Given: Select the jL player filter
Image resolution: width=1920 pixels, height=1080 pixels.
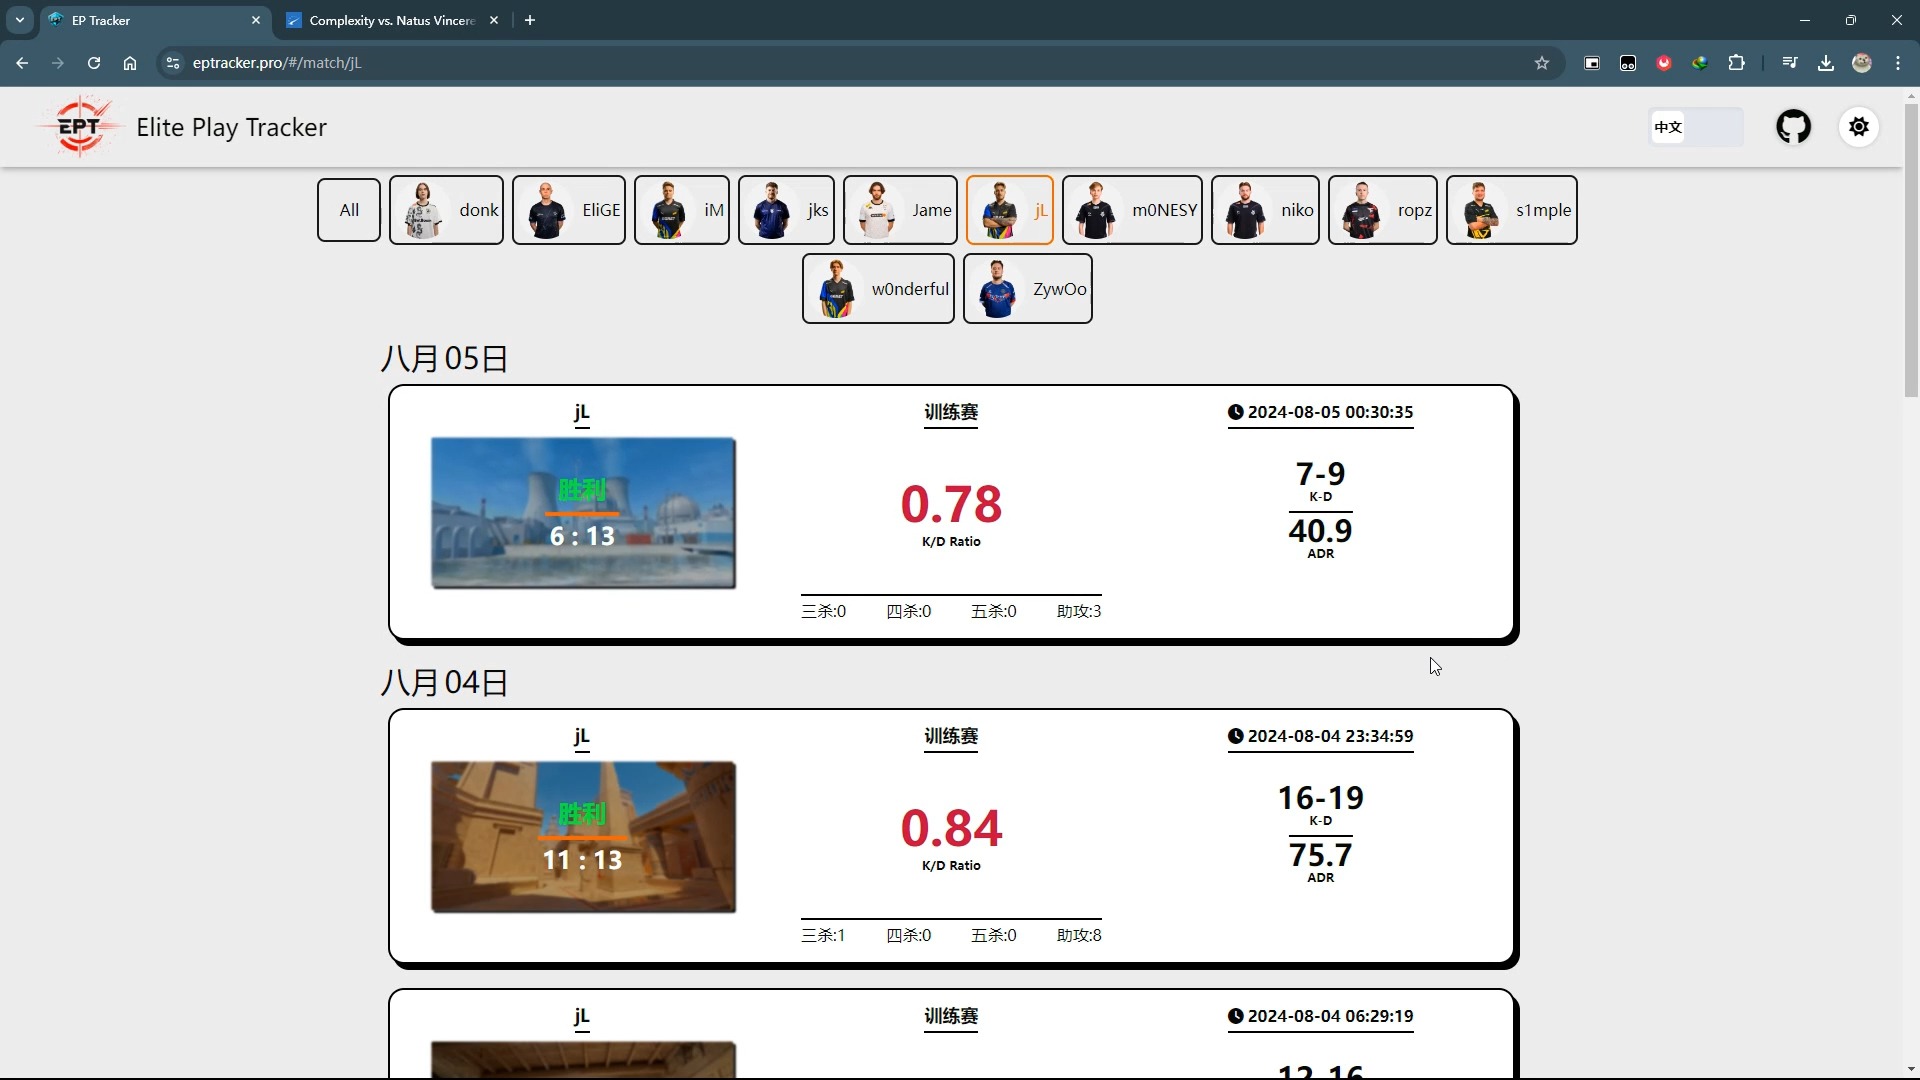Looking at the screenshot, I should tap(1010, 210).
